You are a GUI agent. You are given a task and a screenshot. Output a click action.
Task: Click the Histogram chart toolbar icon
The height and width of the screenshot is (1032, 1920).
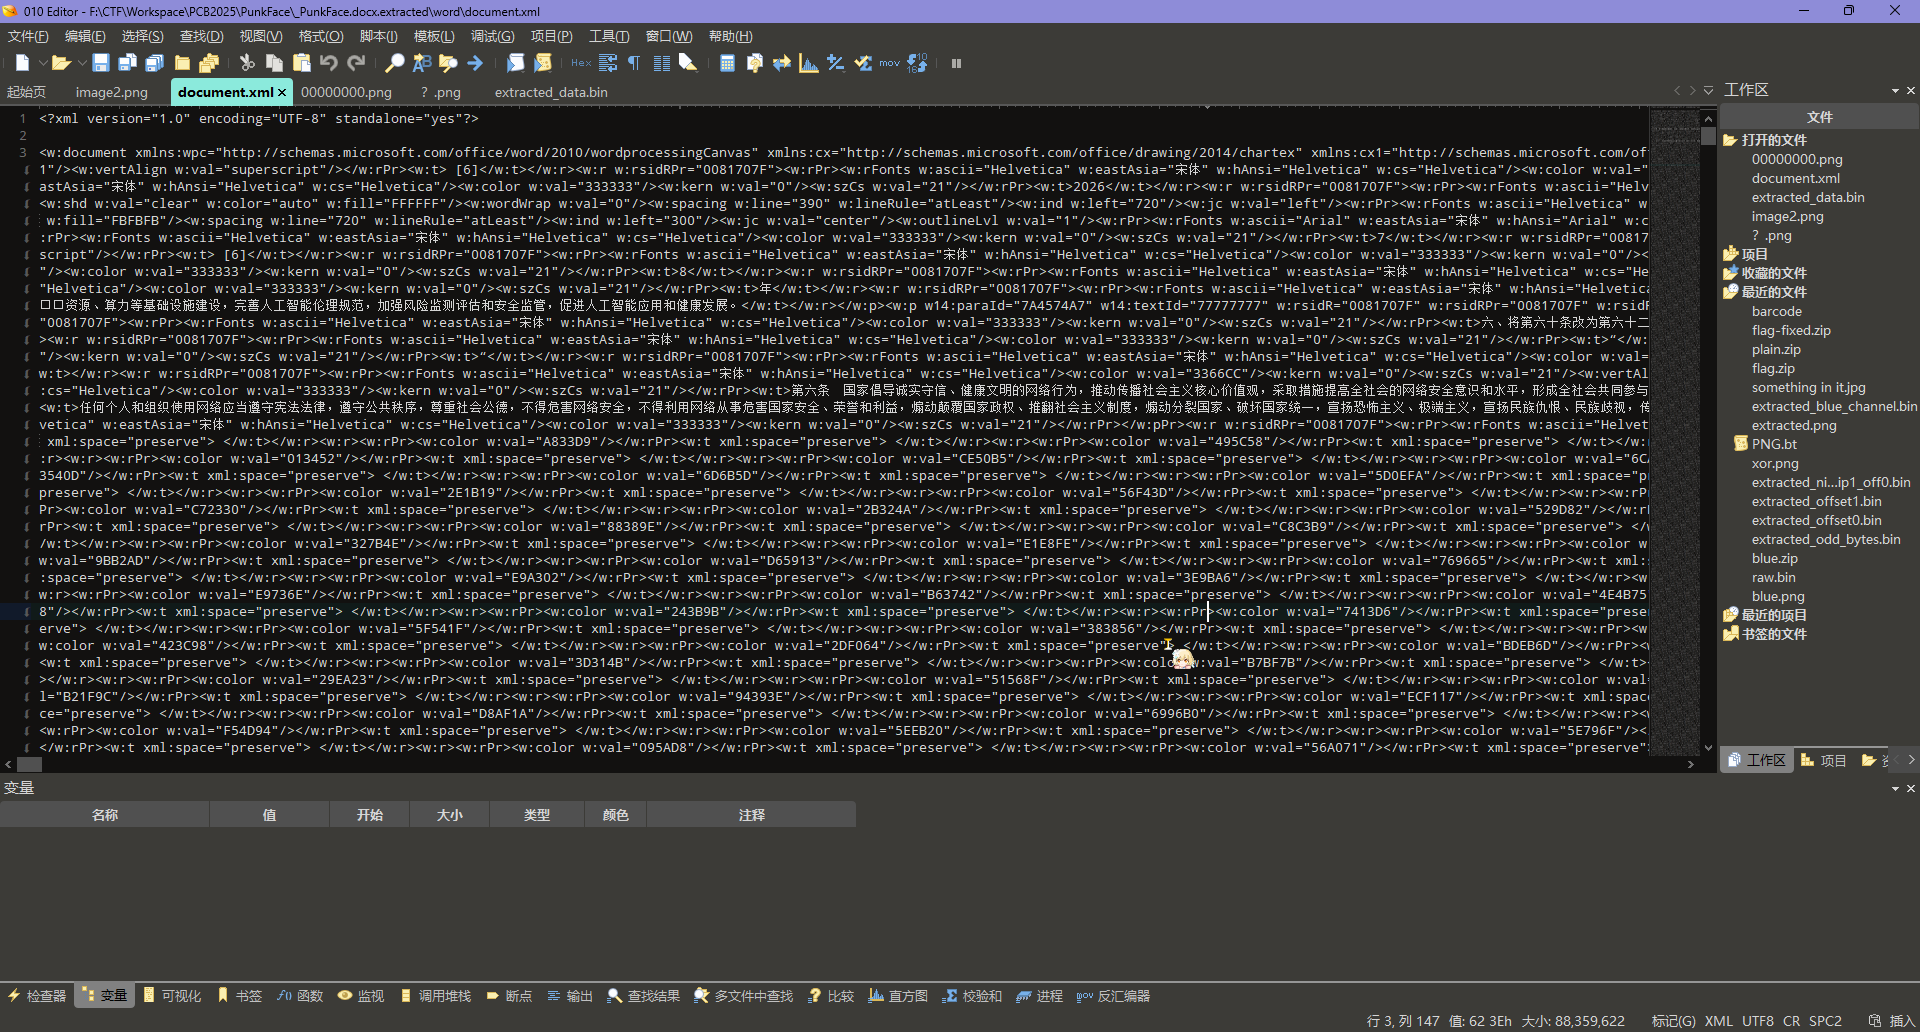pyautogui.click(x=808, y=63)
